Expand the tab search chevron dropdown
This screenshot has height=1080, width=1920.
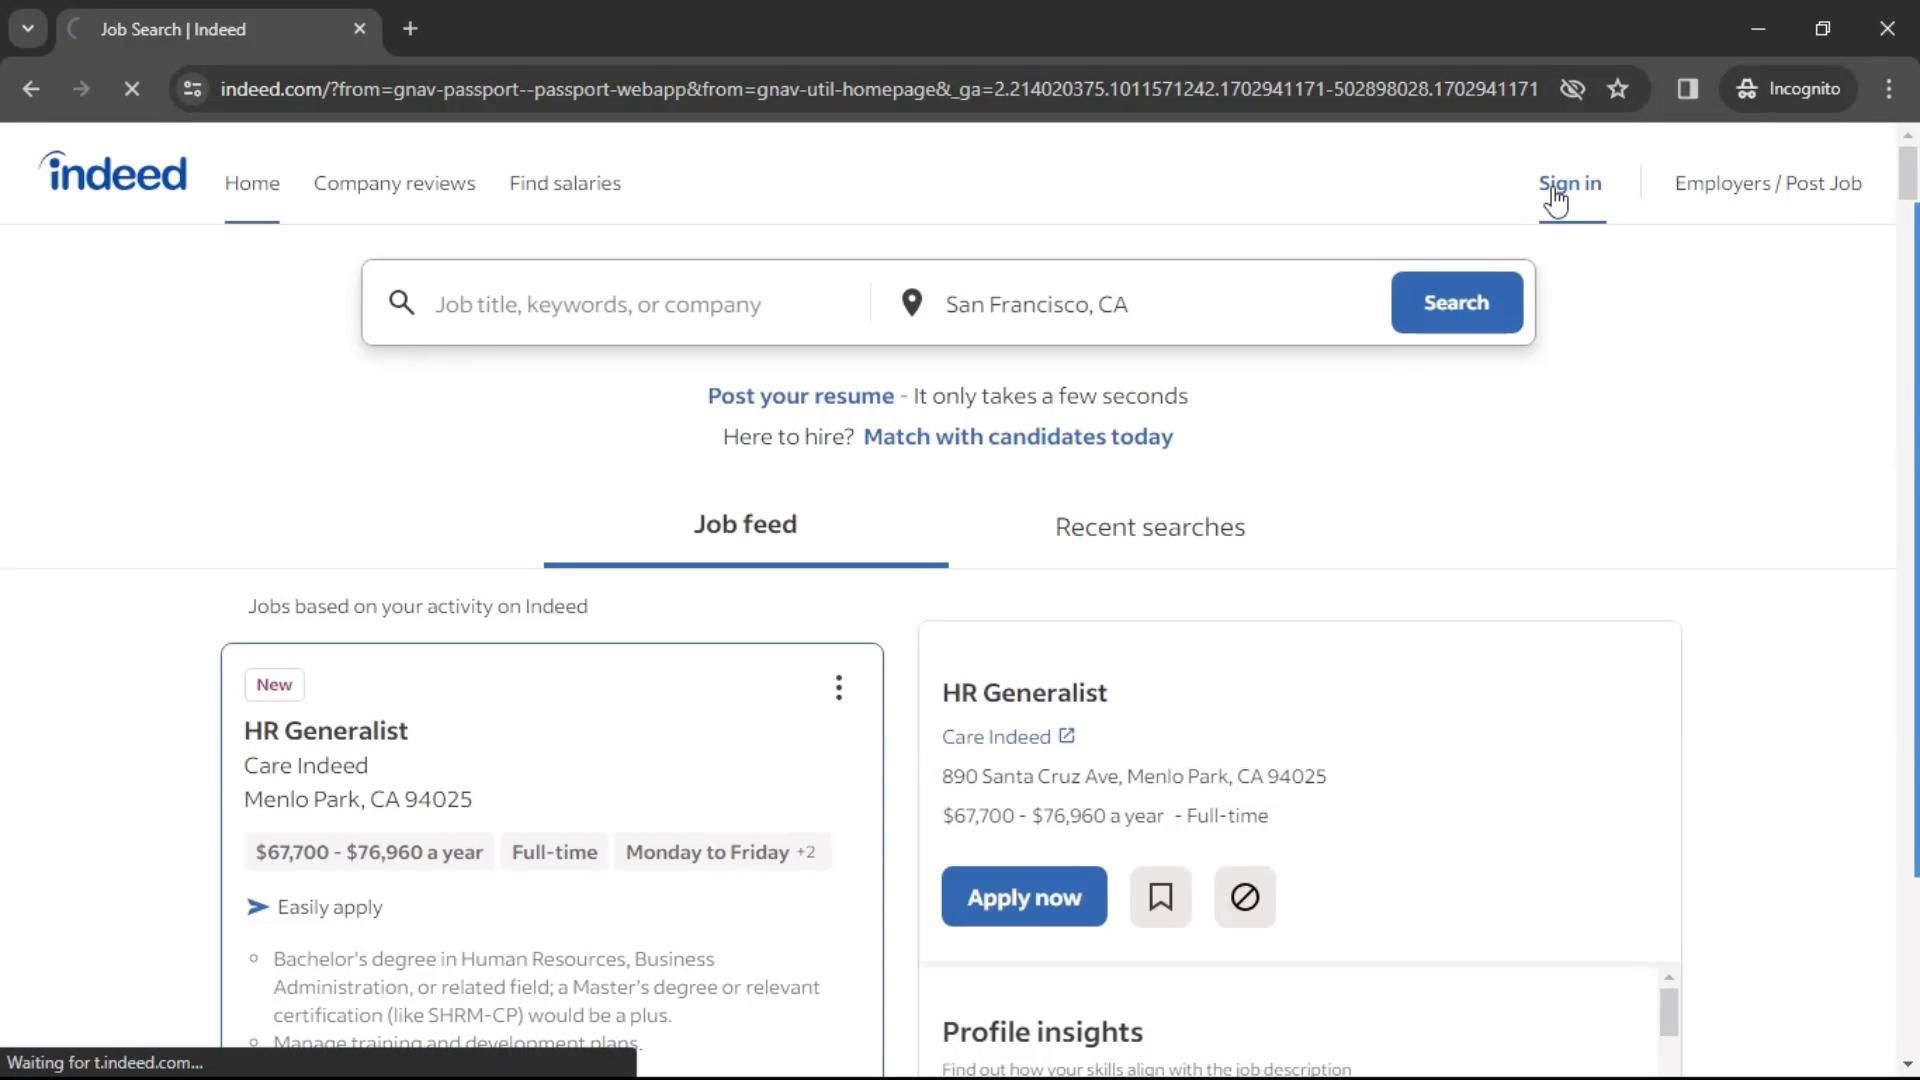click(28, 29)
